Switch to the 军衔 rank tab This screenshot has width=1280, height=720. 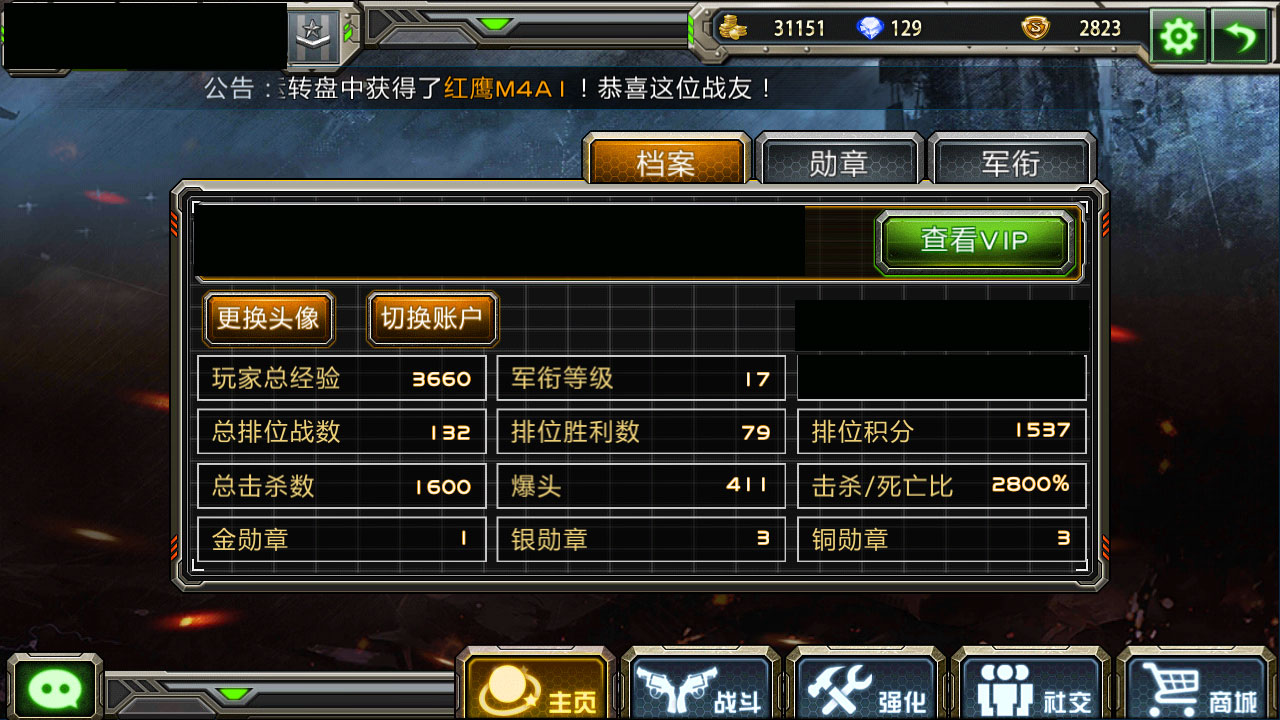pyautogui.click(x=1011, y=161)
